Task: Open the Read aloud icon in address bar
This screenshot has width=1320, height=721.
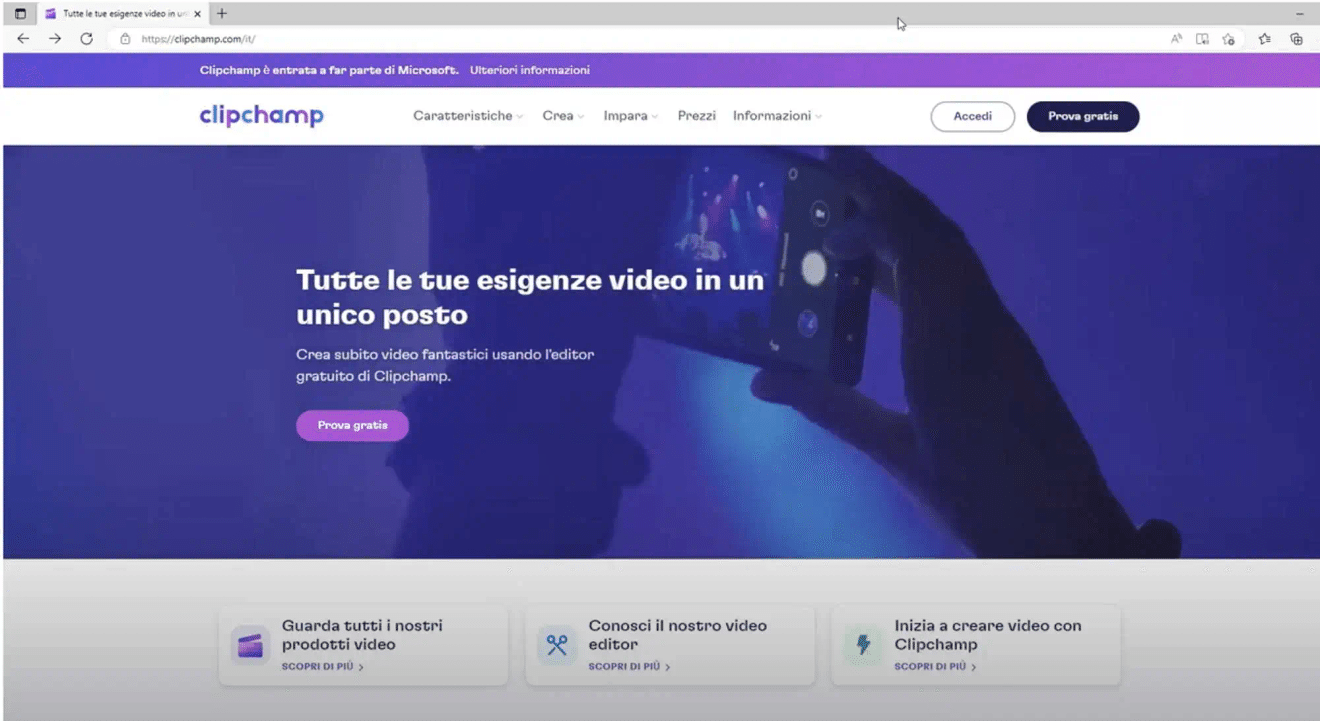Action: pos(1176,39)
